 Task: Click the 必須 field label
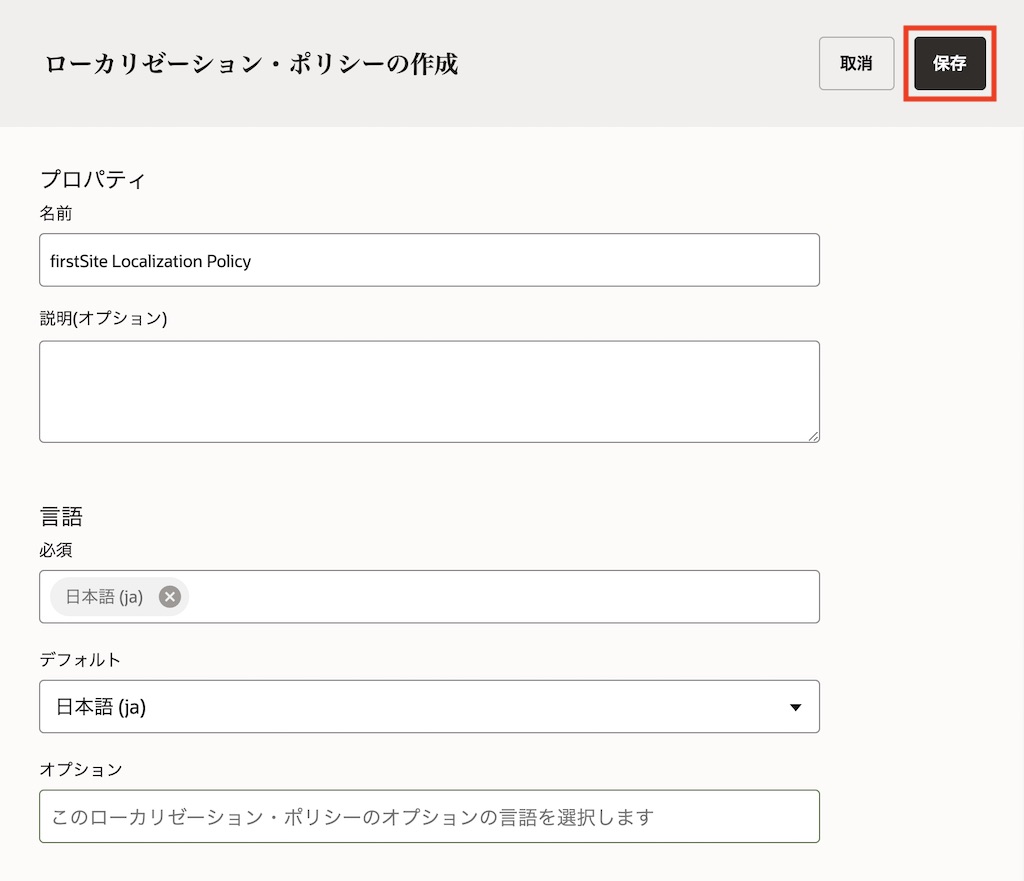coord(56,550)
